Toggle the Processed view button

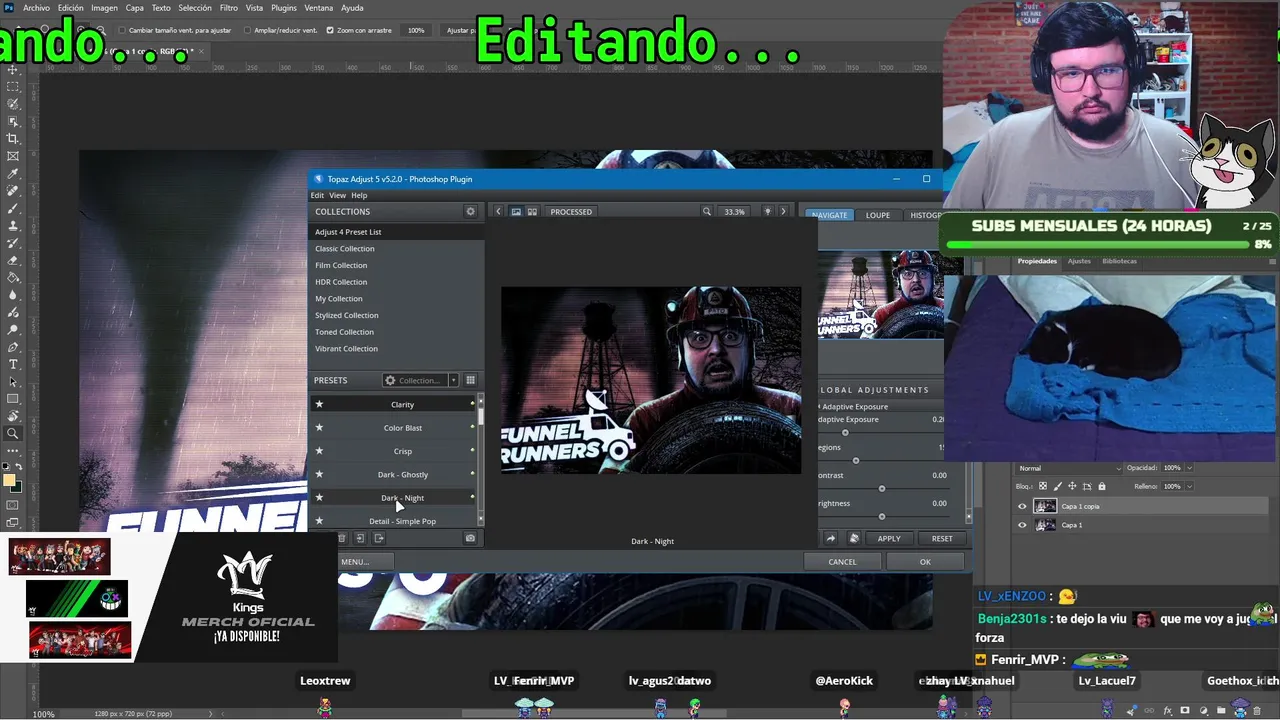coord(571,212)
